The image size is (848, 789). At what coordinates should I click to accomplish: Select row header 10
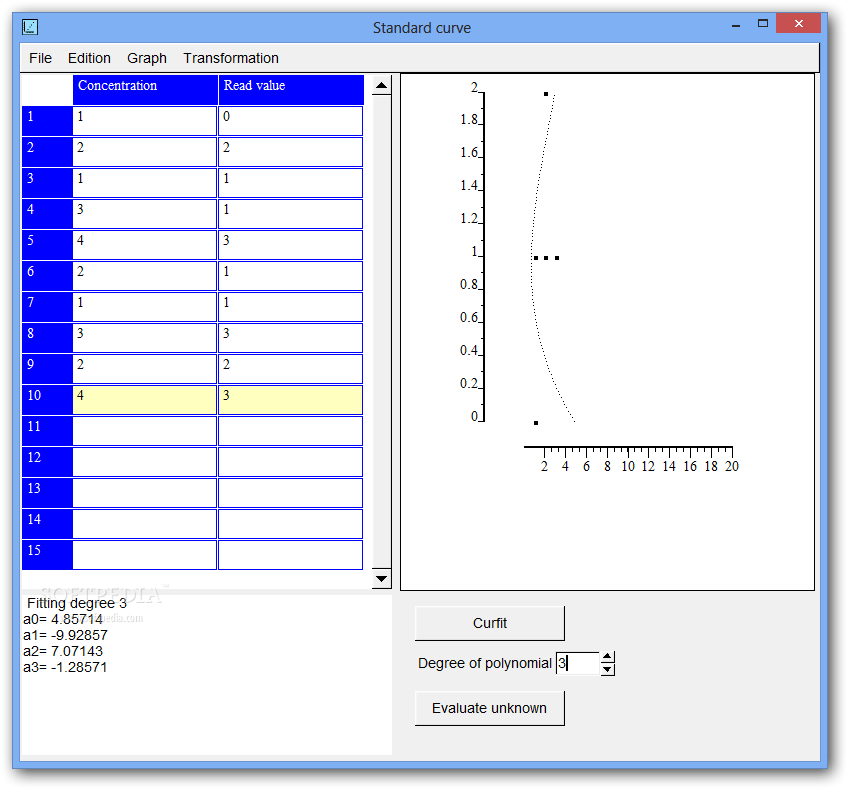47,400
